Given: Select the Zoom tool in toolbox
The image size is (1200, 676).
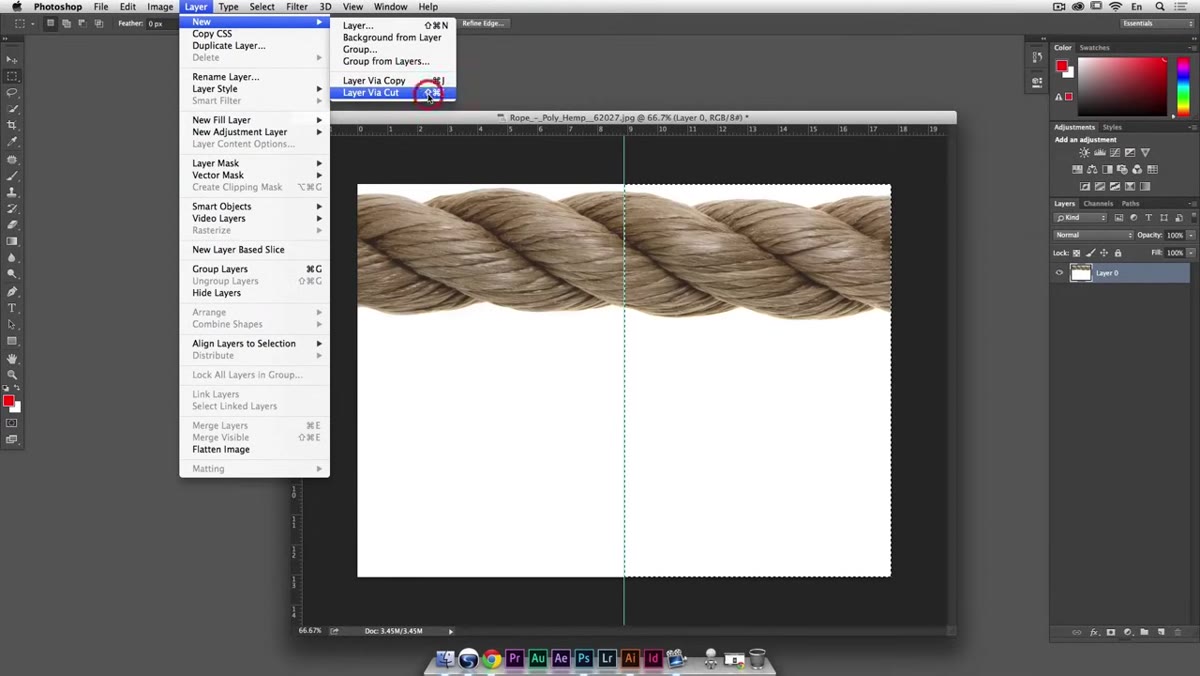Looking at the screenshot, I should coord(12,375).
